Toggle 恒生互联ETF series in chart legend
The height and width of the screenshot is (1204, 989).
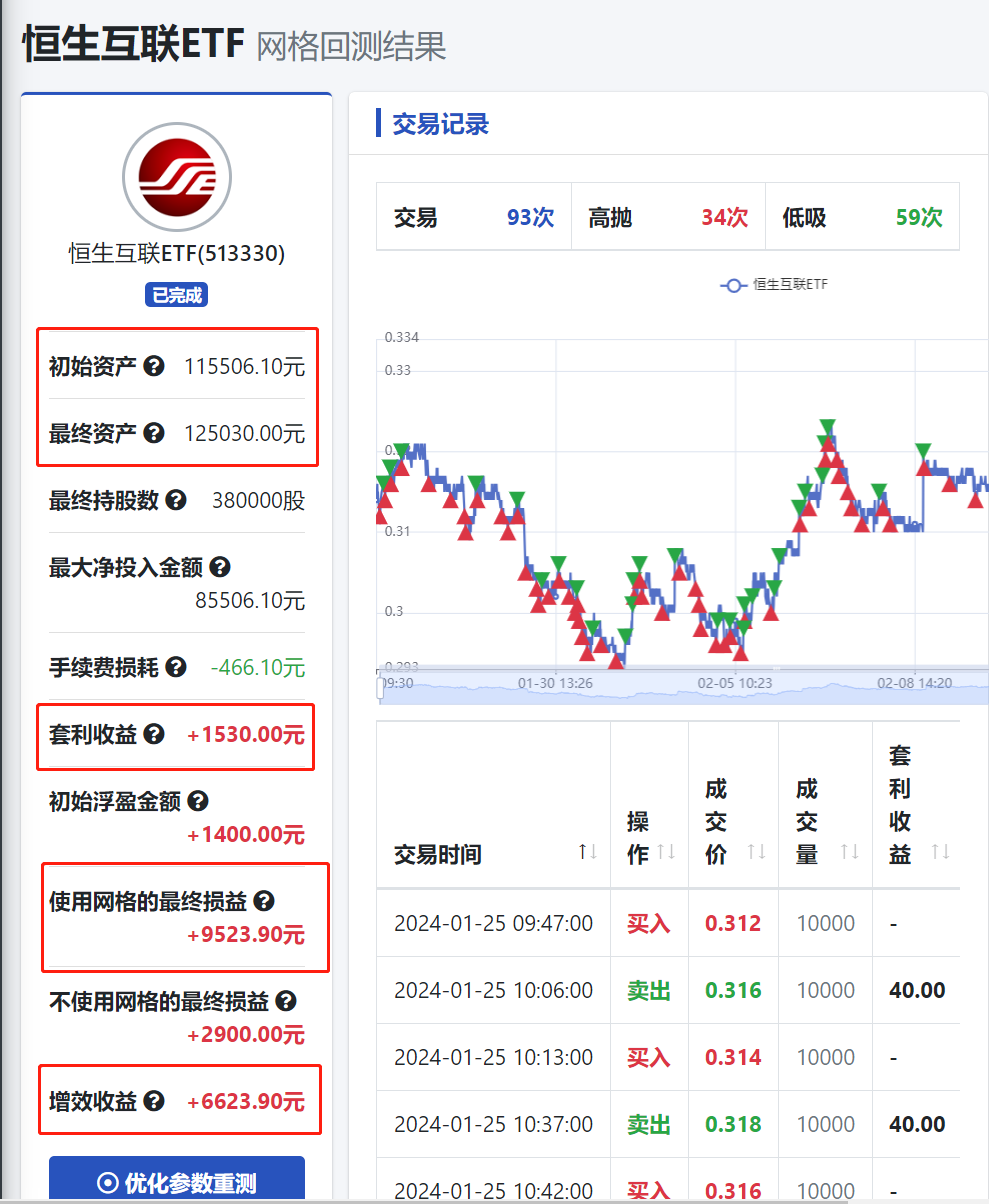coord(775,285)
